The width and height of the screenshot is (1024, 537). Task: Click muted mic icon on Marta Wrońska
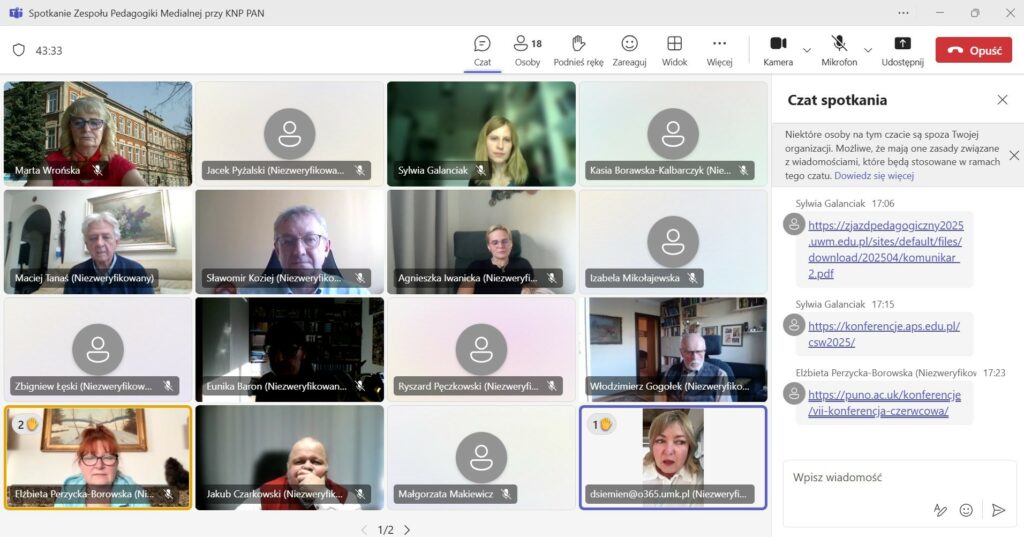pyautogui.click(x=97, y=170)
